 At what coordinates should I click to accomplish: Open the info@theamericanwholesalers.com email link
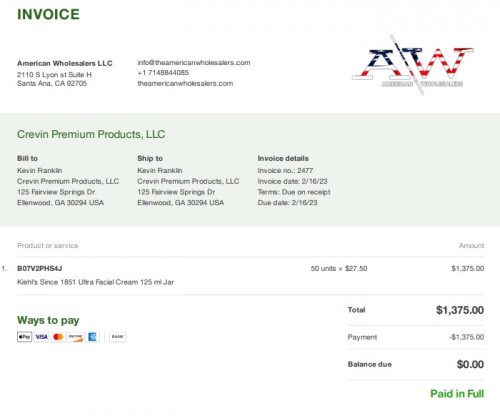[x=194, y=63]
